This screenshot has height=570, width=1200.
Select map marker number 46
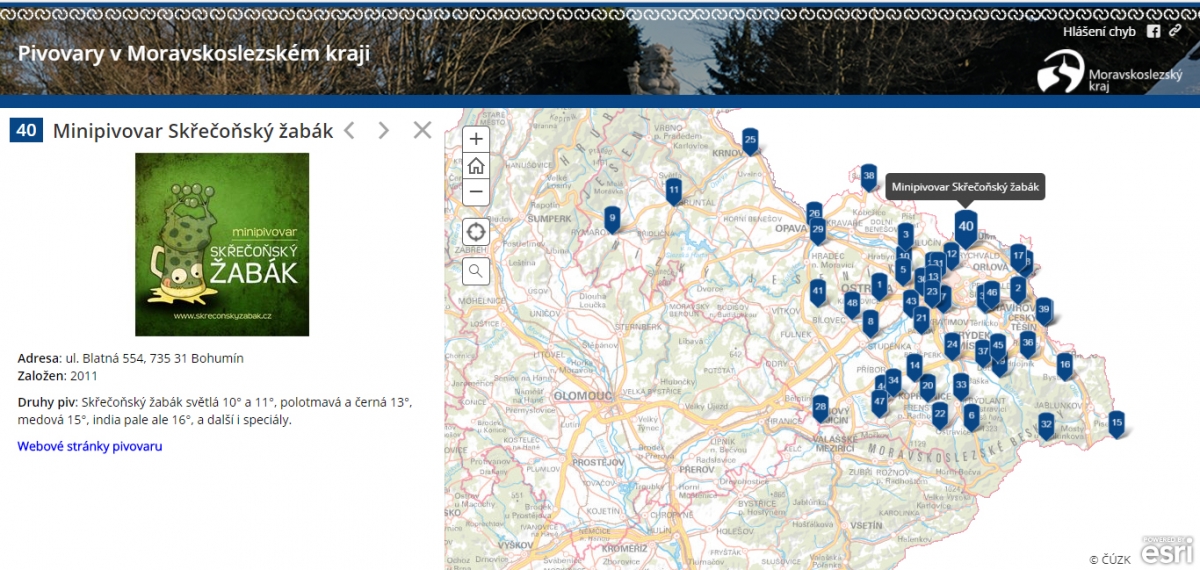point(992,293)
